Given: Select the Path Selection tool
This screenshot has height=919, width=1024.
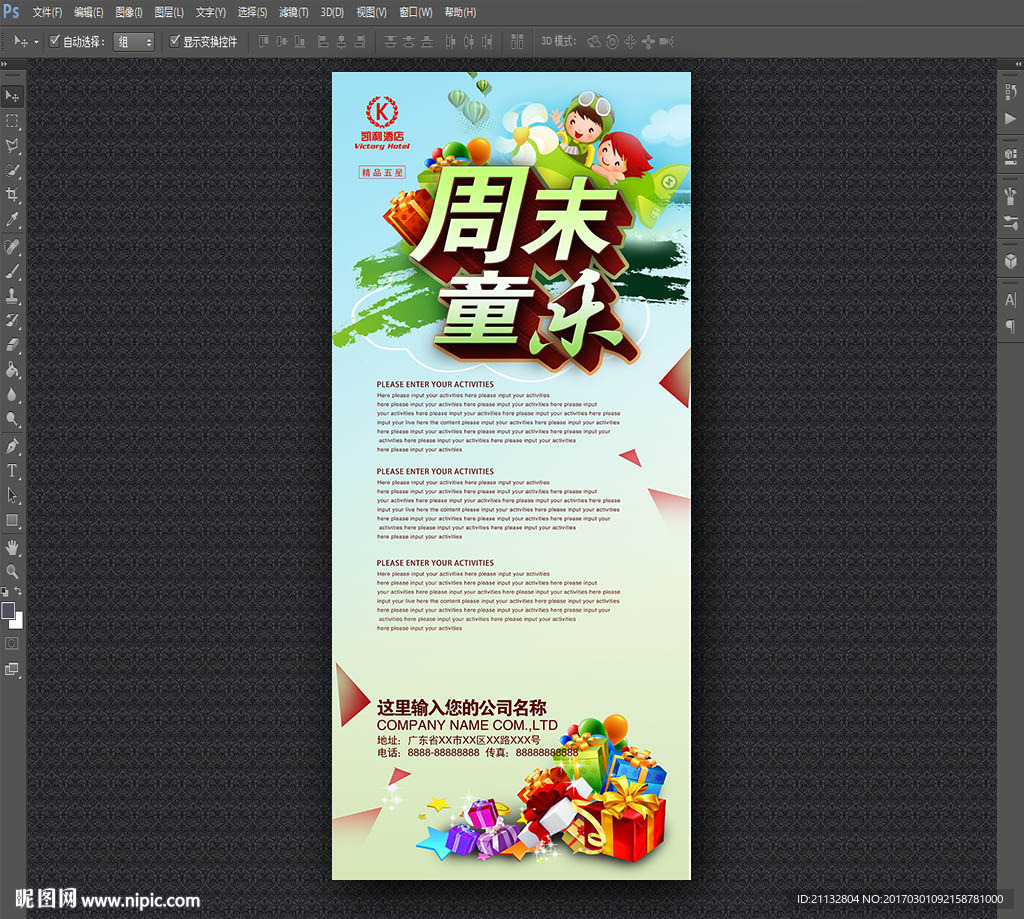Looking at the screenshot, I should click(12, 495).
